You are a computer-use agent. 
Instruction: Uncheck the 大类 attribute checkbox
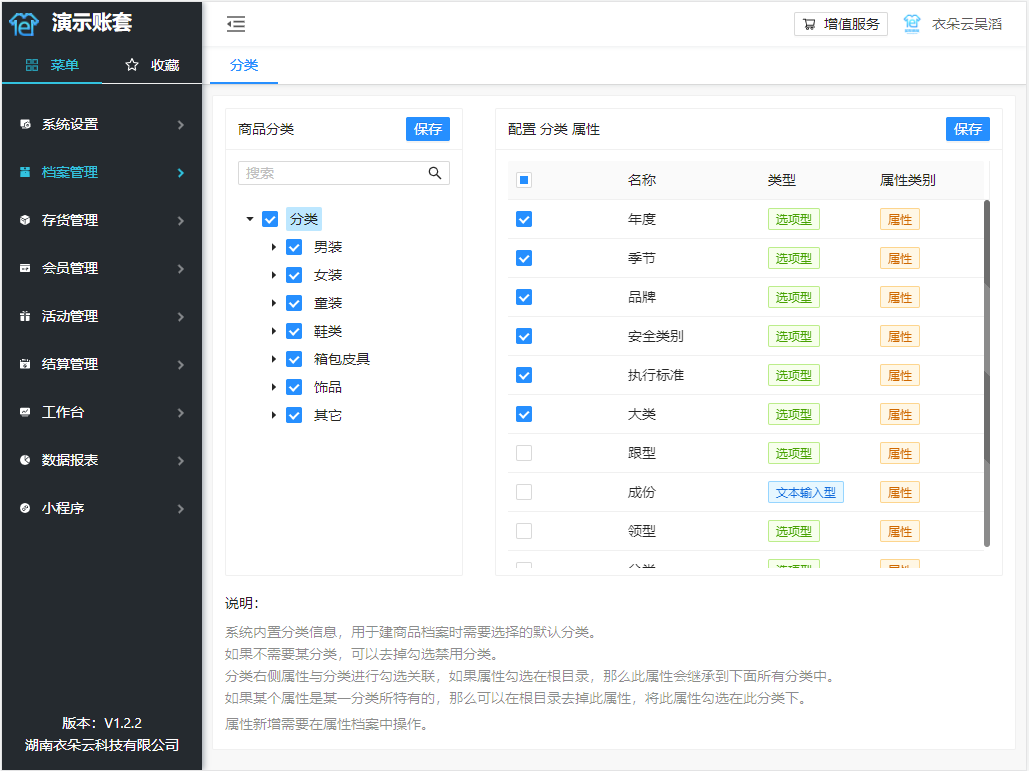(x=524, y=414)
